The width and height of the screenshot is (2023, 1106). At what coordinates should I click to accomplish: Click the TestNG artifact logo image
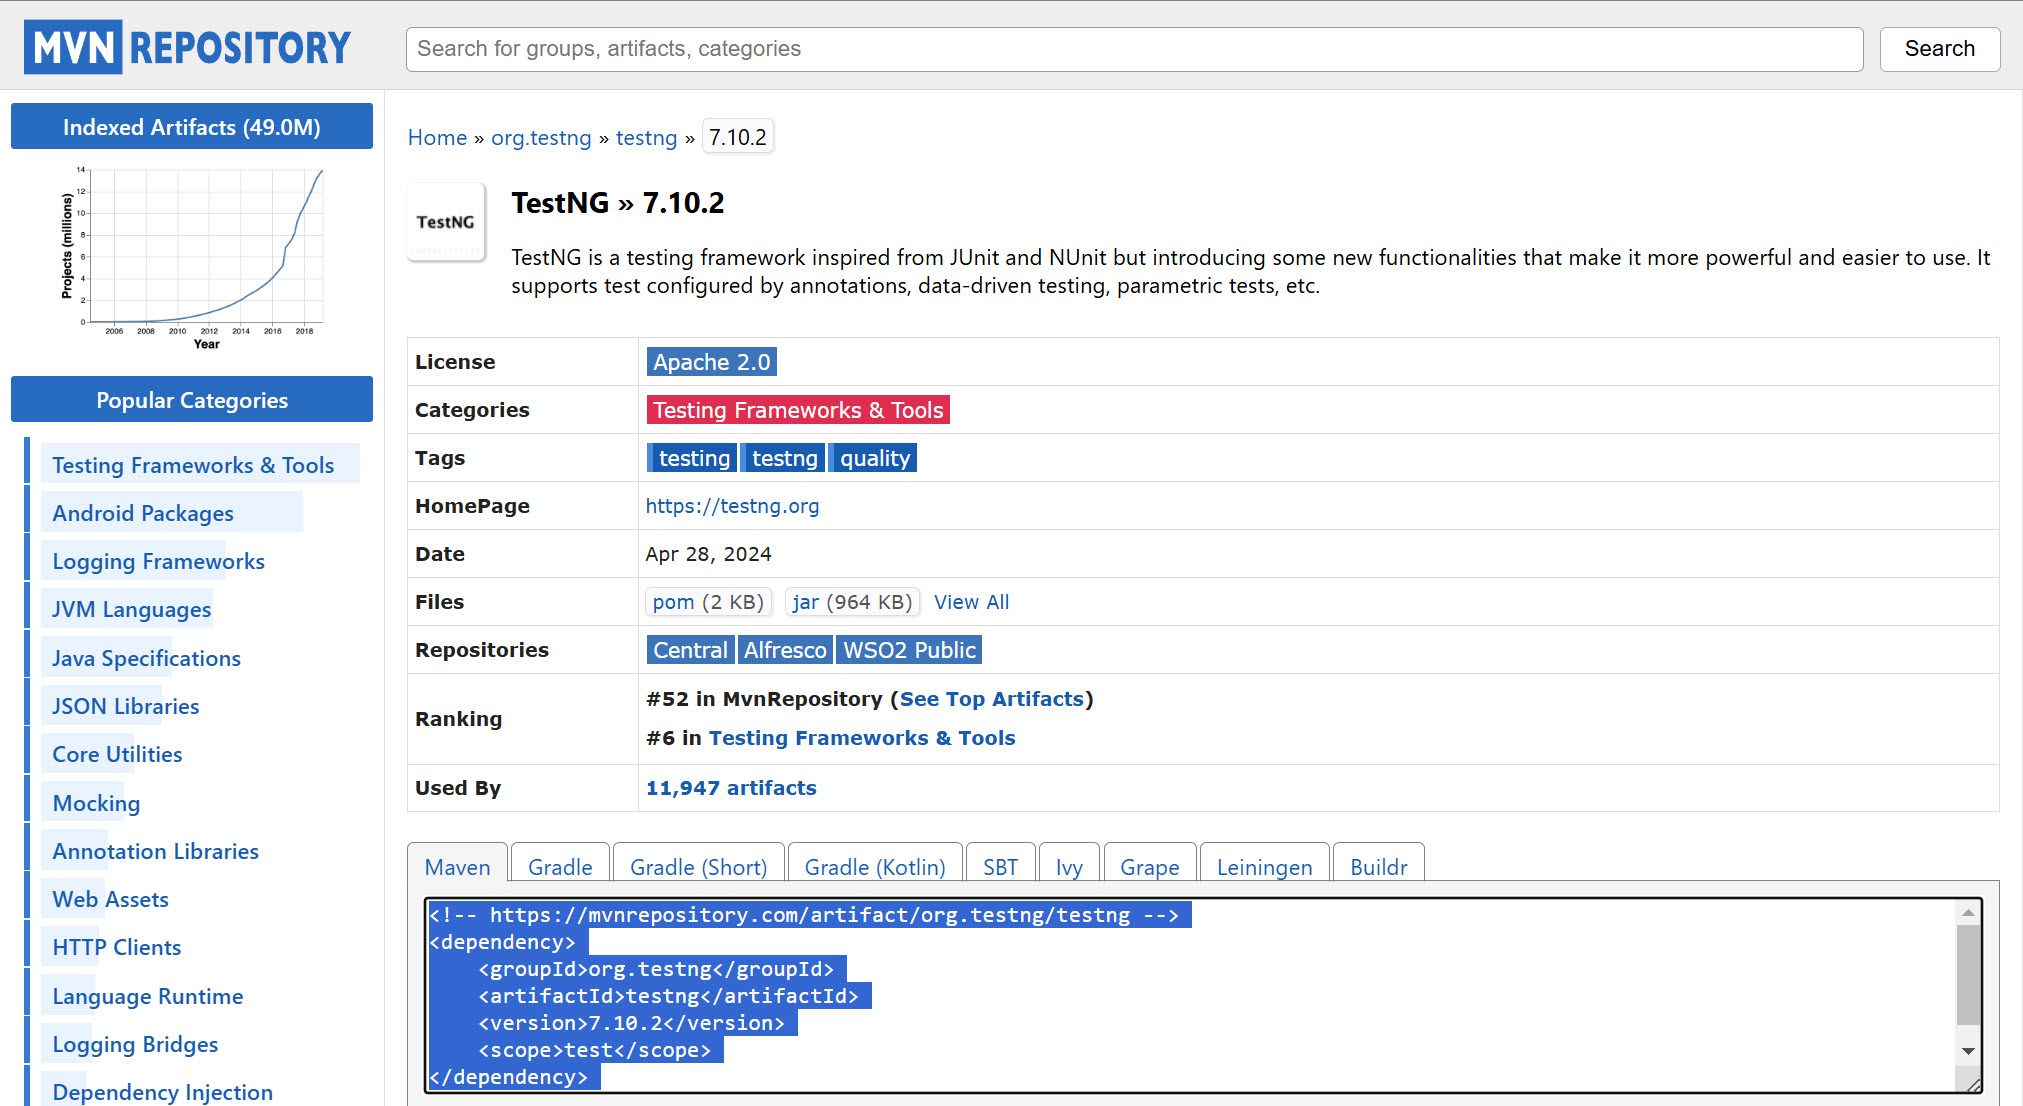(446, 222)
